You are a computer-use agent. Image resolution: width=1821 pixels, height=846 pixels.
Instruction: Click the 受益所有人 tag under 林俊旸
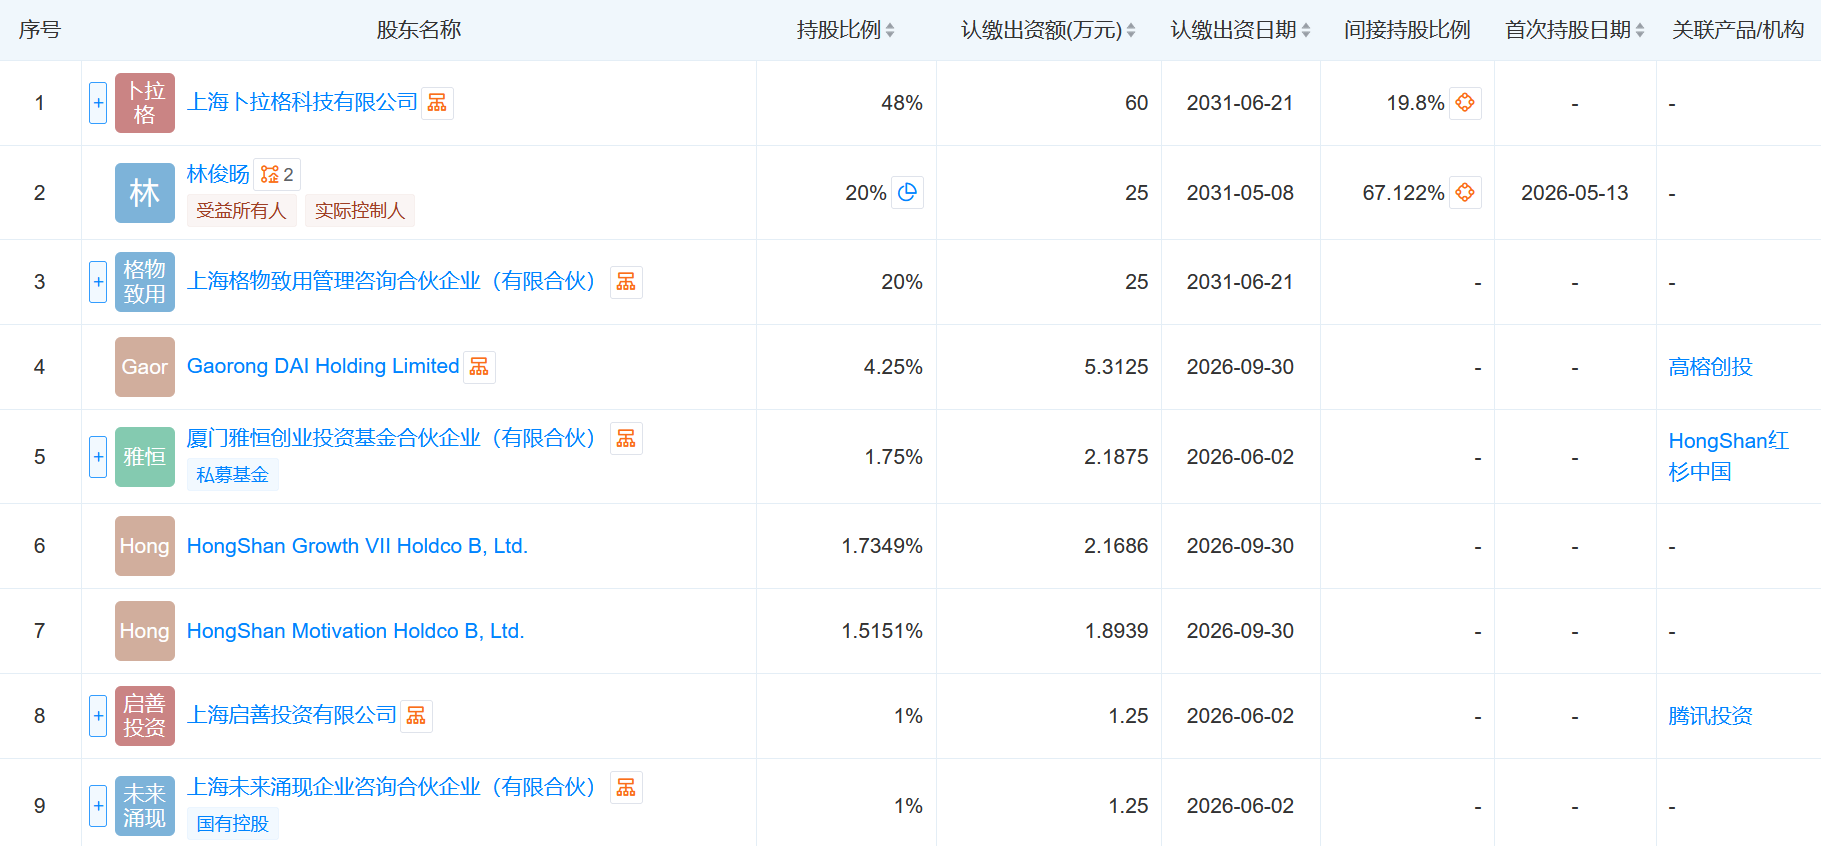[x=241, y=211]
